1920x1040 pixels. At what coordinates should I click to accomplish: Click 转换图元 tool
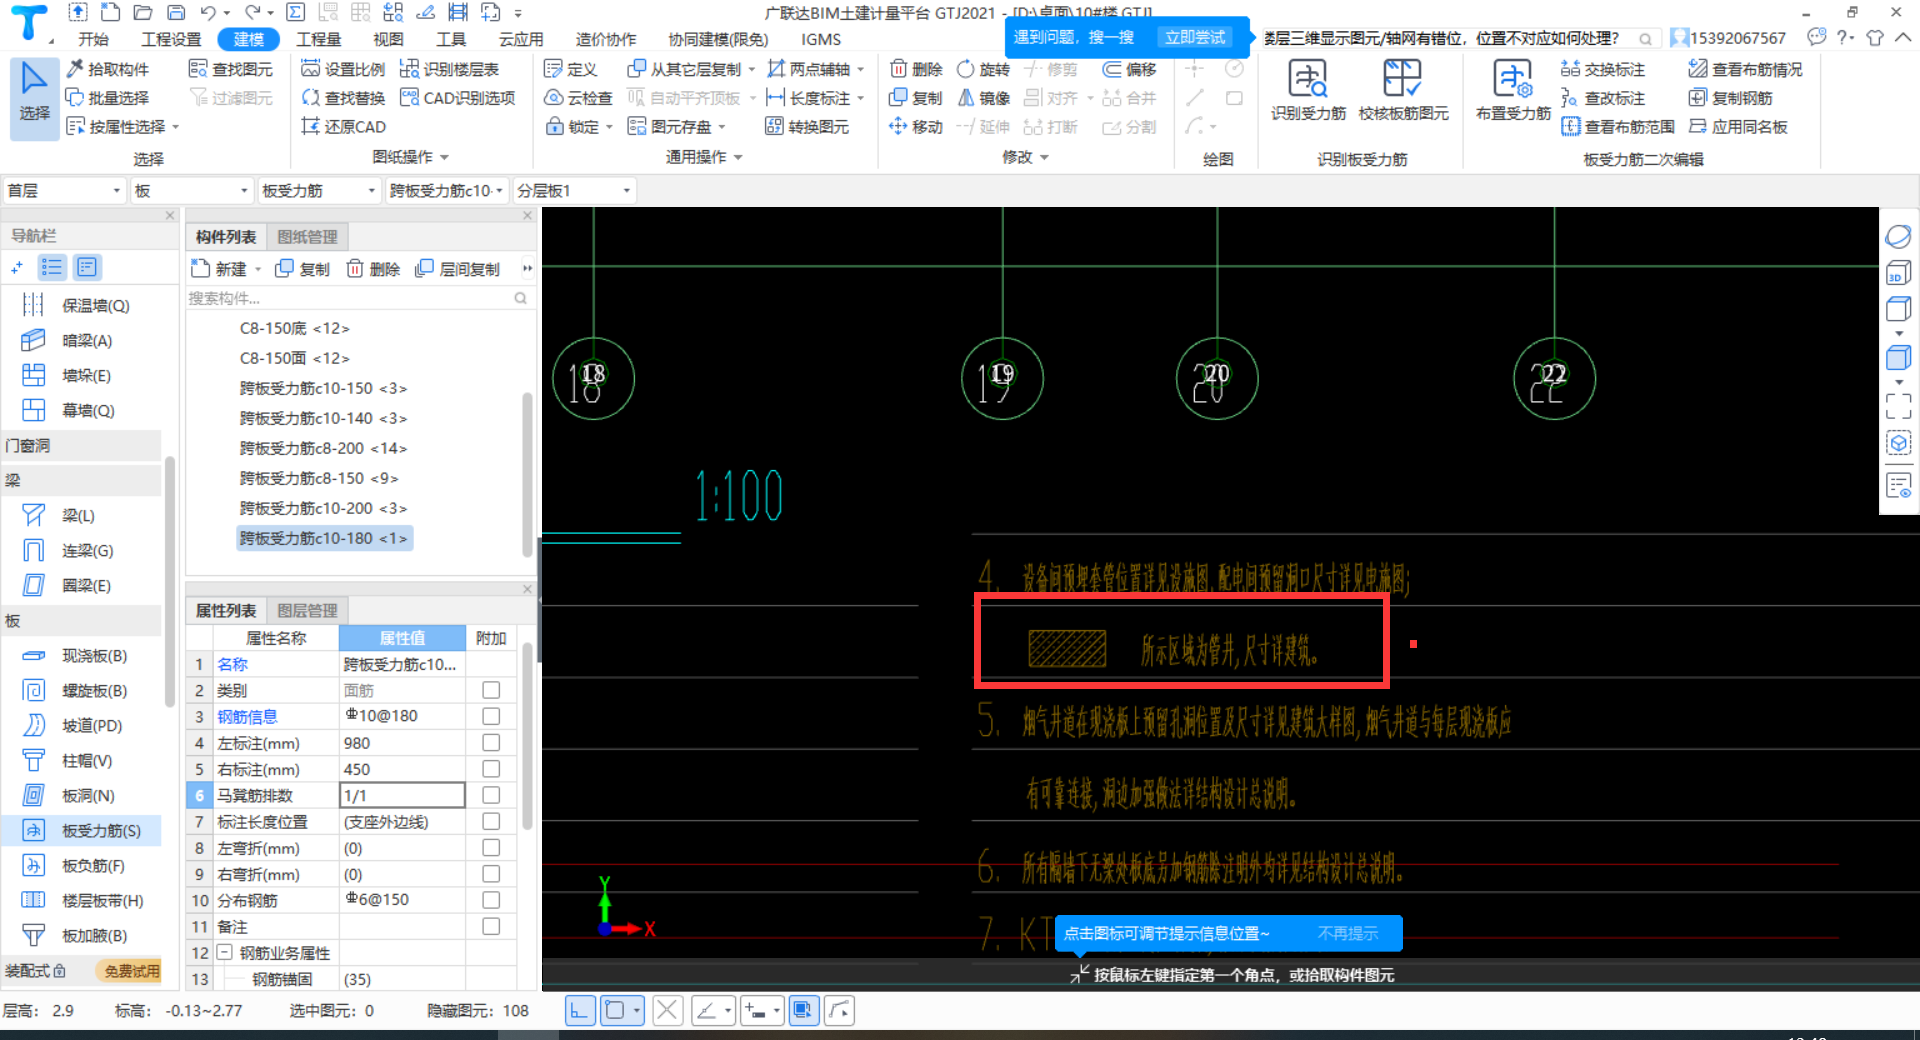click(x=807, y=127)
